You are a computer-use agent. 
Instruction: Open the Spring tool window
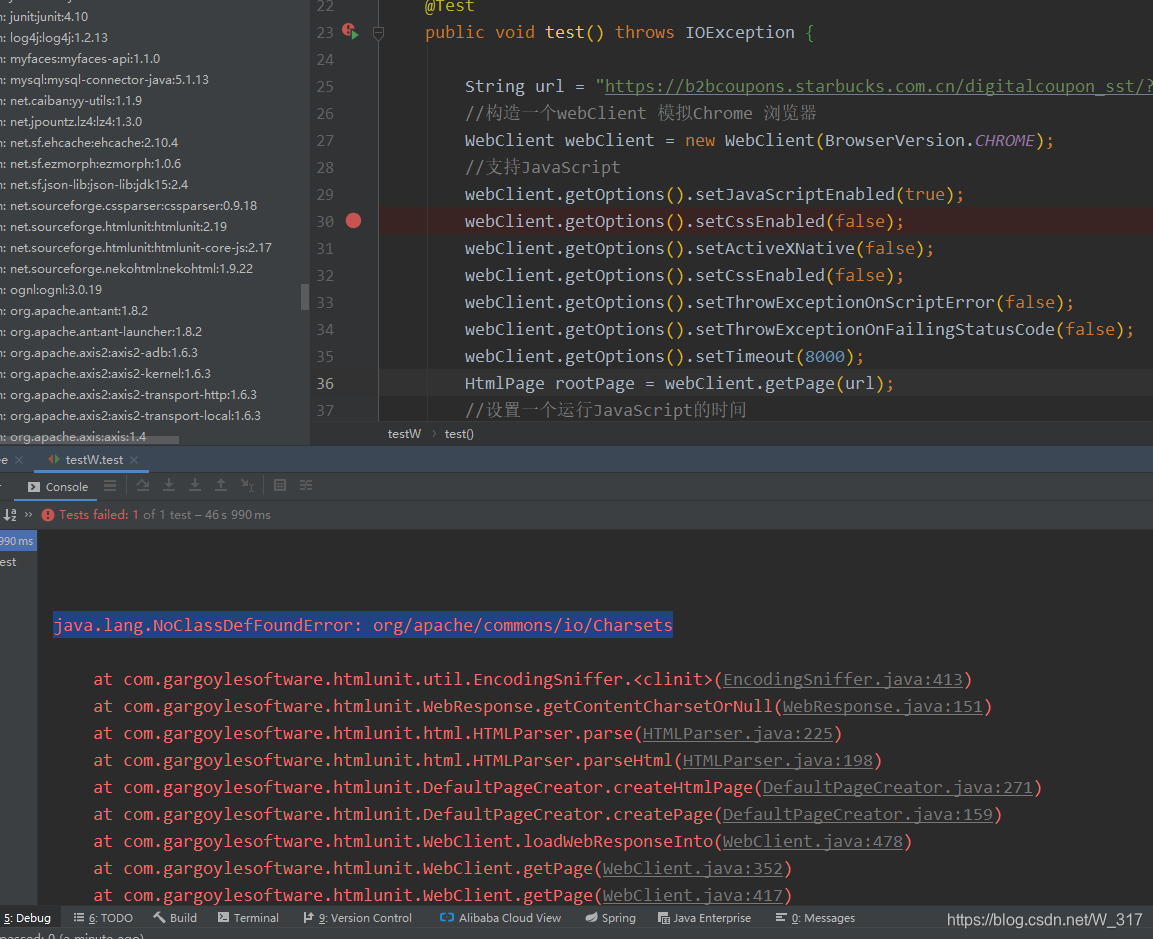[x=609, y=917]
